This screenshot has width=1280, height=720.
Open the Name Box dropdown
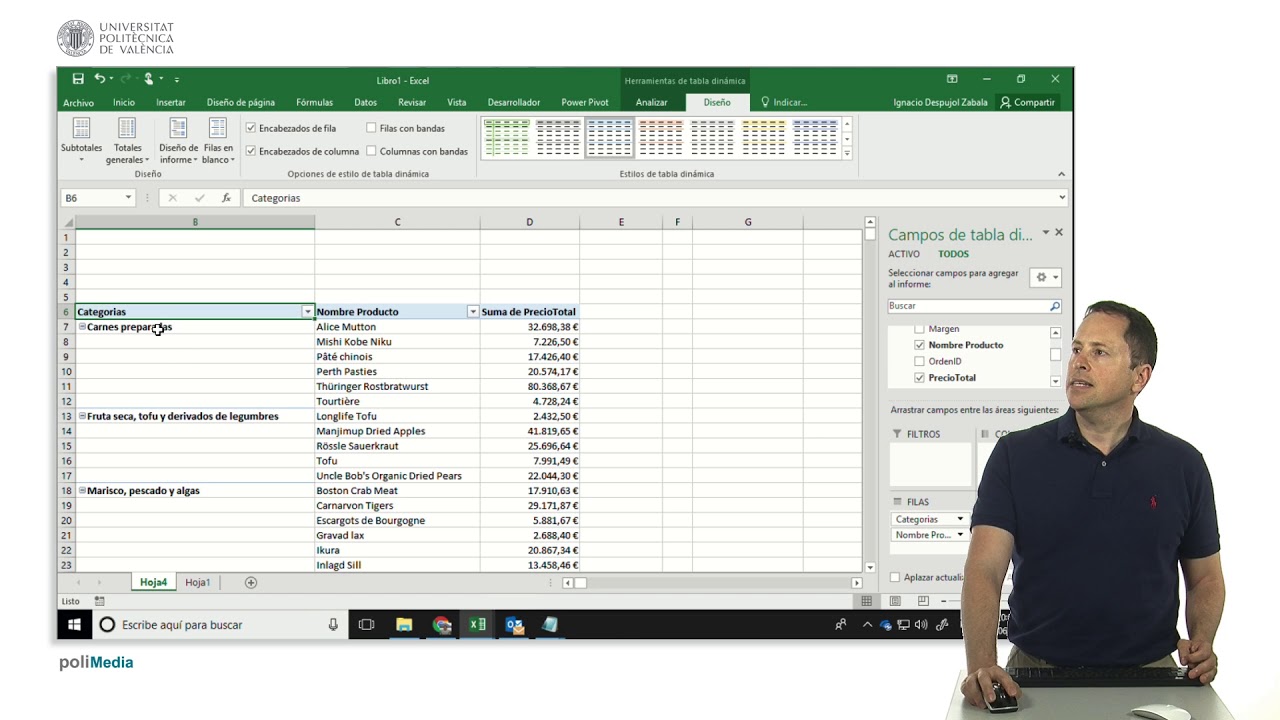(x=128, y=198)
